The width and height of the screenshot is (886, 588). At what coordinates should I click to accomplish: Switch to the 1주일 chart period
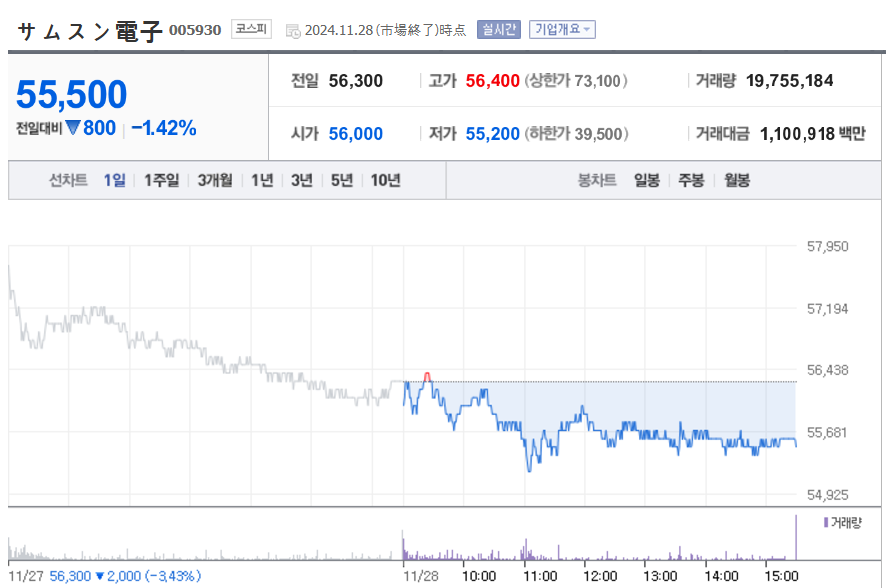[161, 180]
